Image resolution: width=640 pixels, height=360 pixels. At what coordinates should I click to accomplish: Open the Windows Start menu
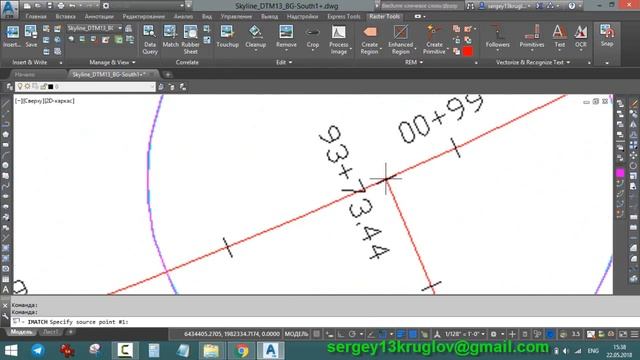(x=11, y=350)
